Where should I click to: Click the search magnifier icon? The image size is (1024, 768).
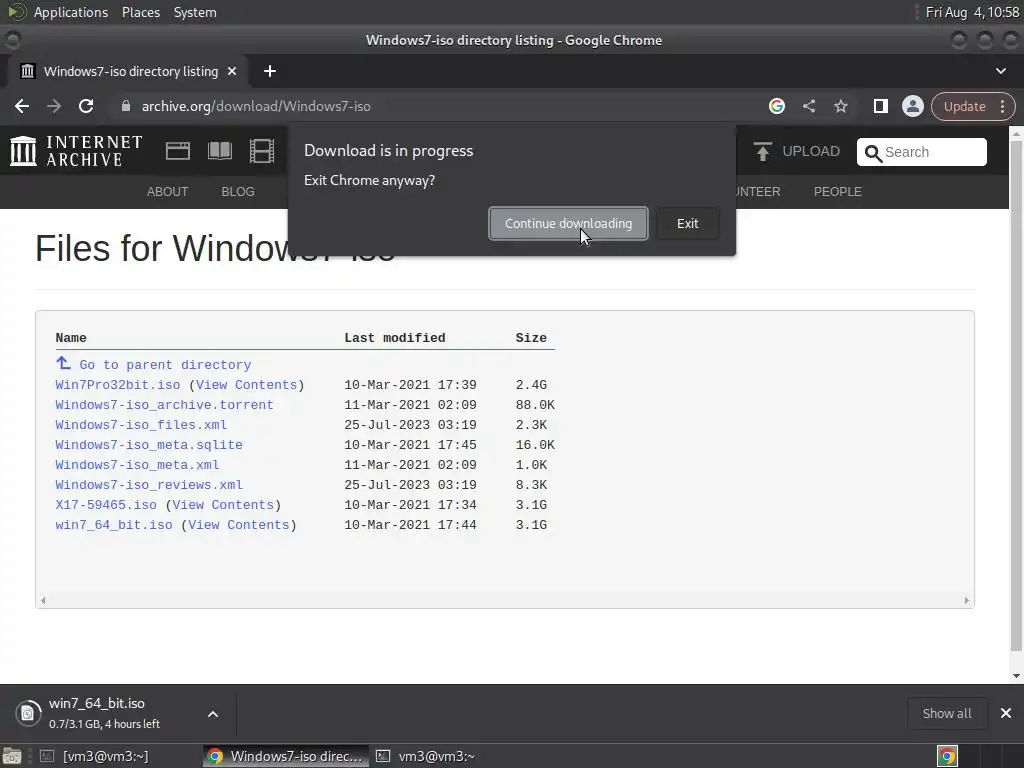[872, 153]
